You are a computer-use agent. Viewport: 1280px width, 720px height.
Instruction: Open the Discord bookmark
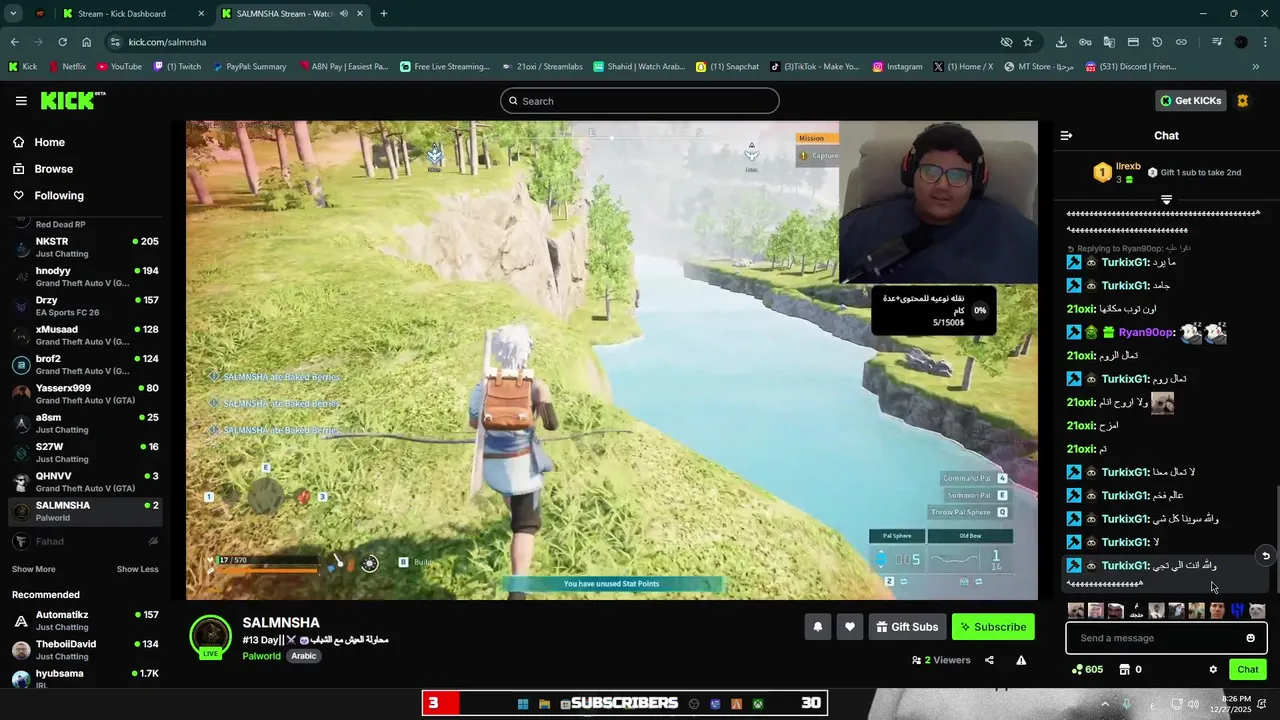pos(1131,67)
